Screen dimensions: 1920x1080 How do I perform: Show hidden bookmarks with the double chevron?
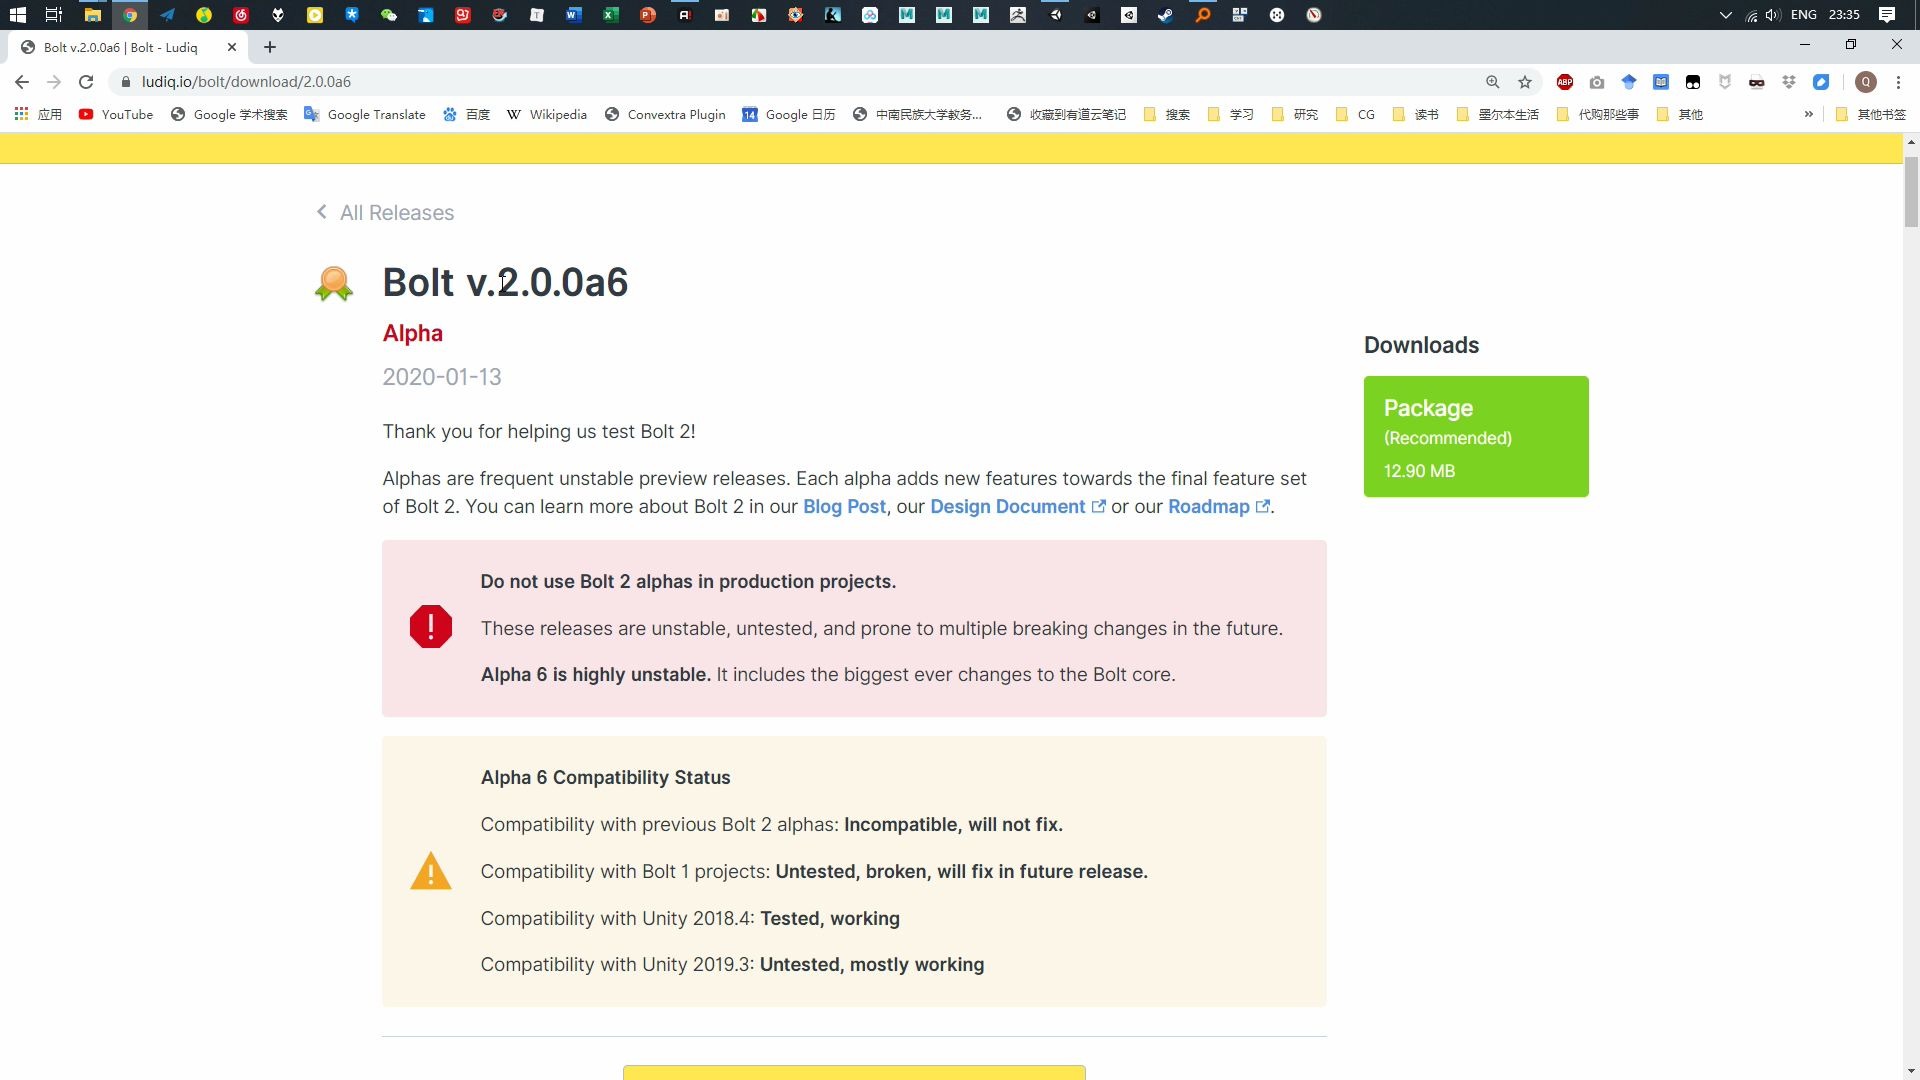[x=1808, y=114]
